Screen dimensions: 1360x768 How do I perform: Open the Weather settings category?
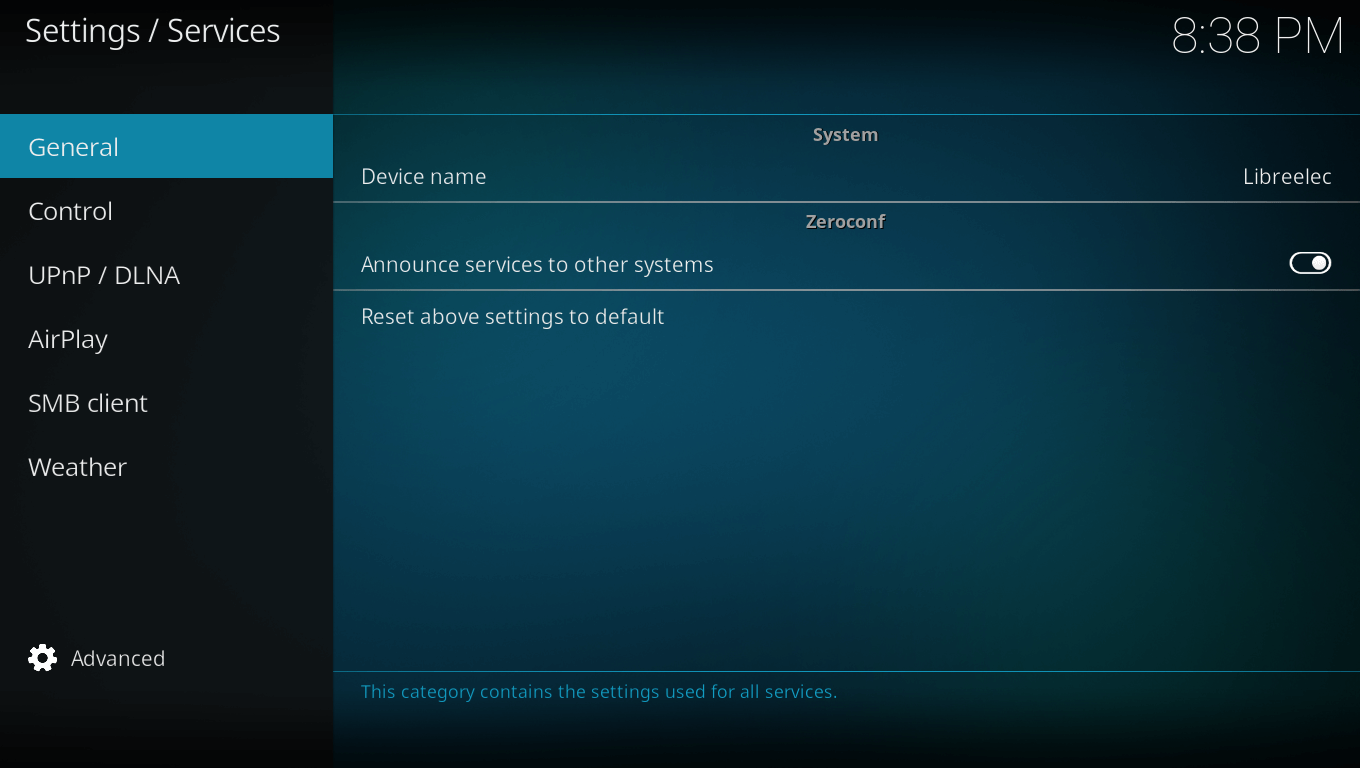coord(78,467)
